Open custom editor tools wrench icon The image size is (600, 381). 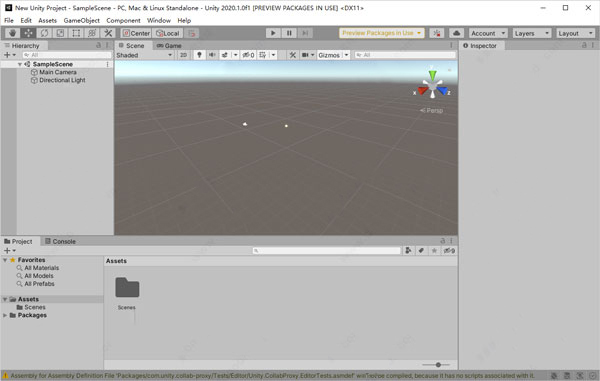click(108, 33)
